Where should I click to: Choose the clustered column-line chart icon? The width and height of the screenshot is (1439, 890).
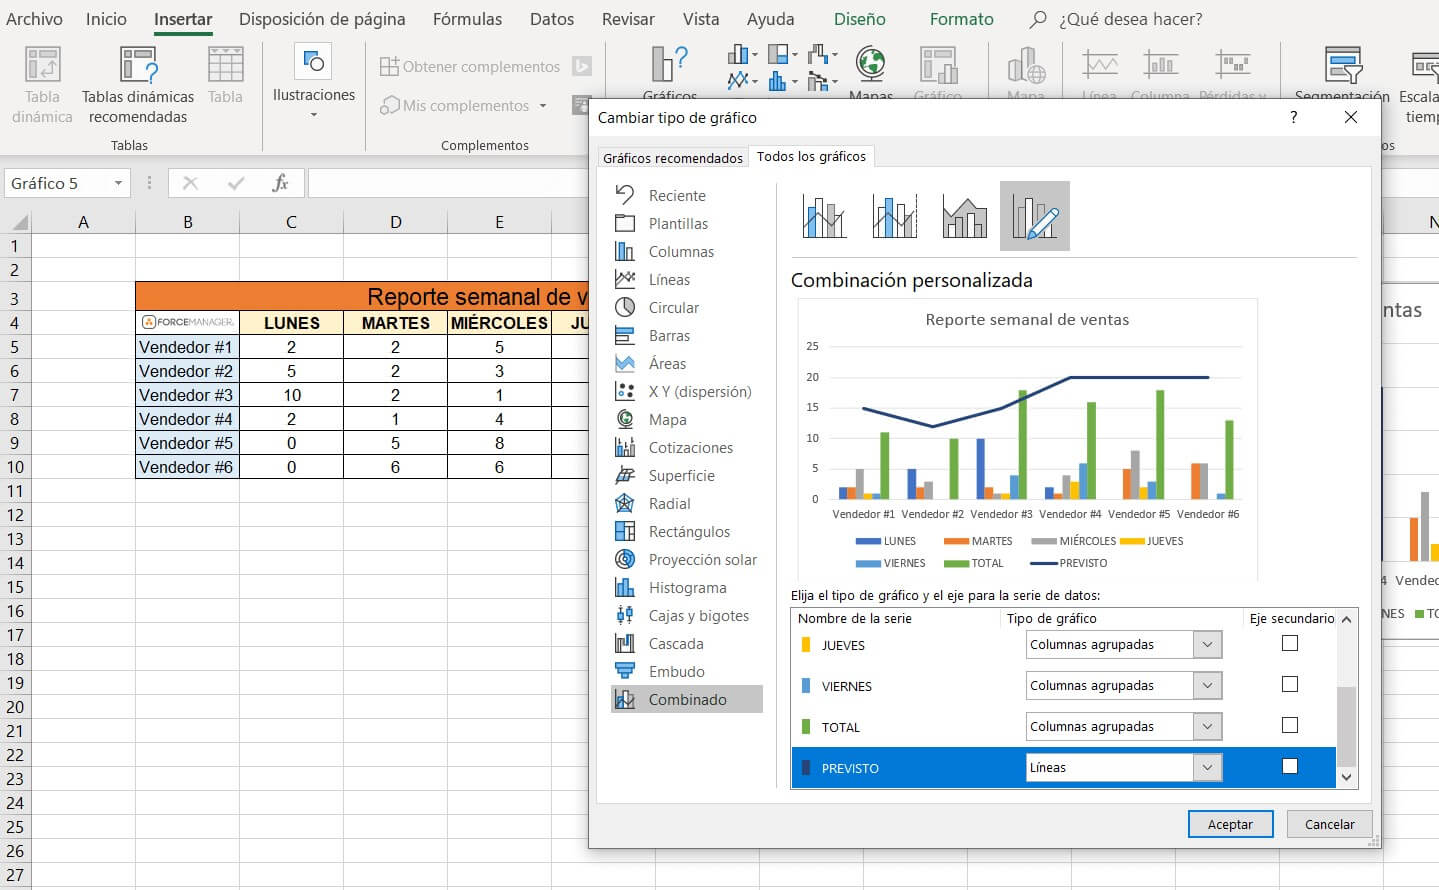pyautogui.click(x=824, y=216)
